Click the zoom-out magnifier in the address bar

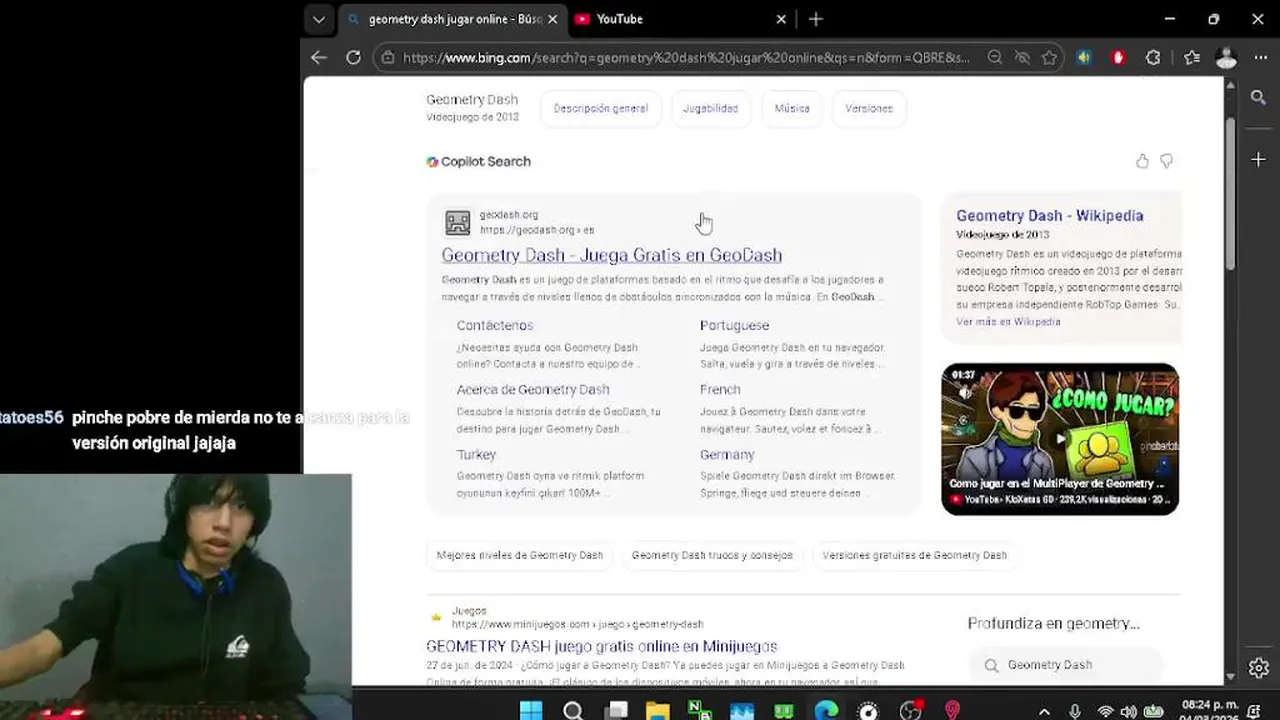(995, 58)
